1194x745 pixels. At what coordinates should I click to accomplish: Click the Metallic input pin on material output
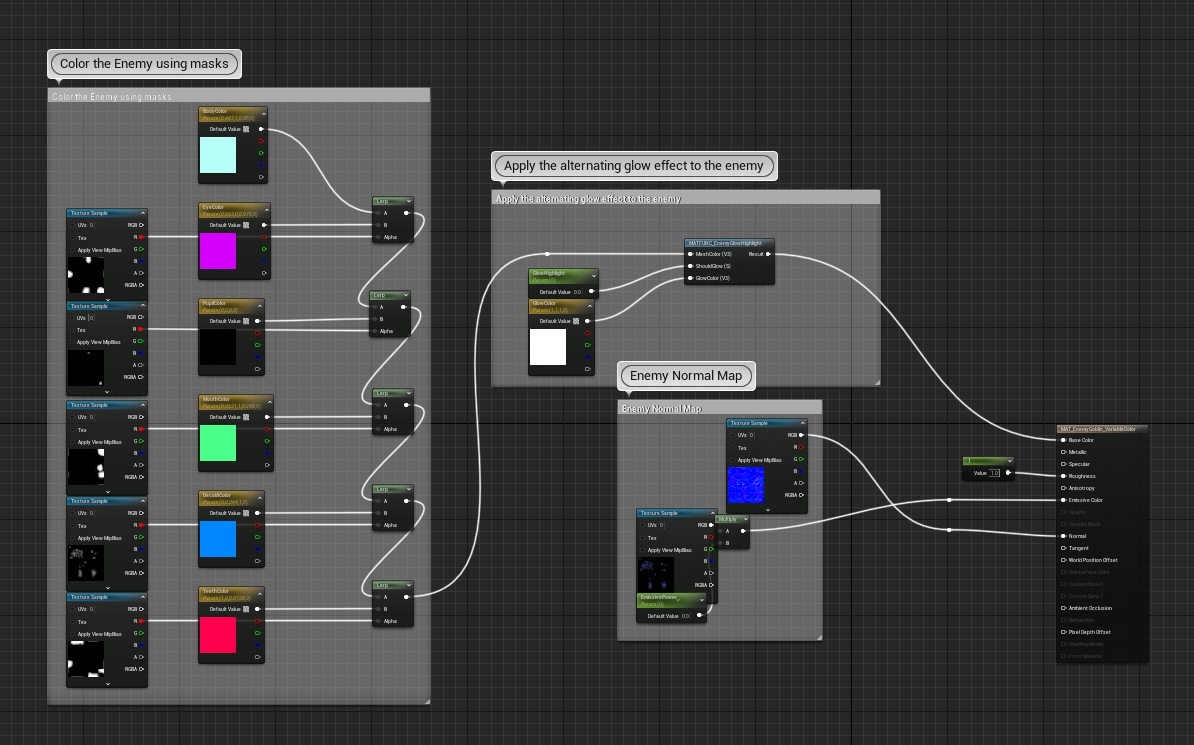1064,452
